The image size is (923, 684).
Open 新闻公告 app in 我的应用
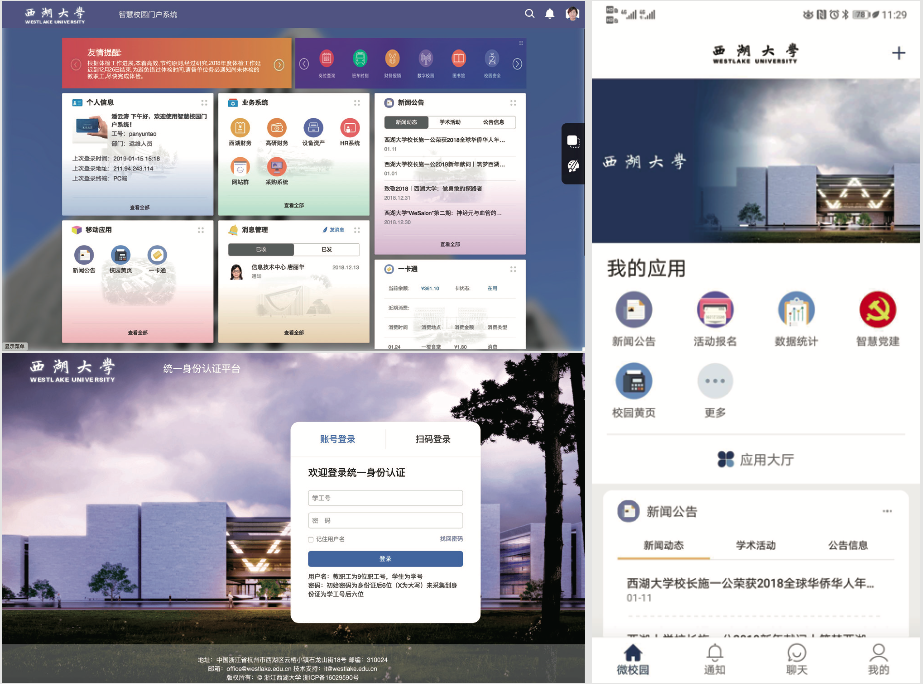coord(634,310)
